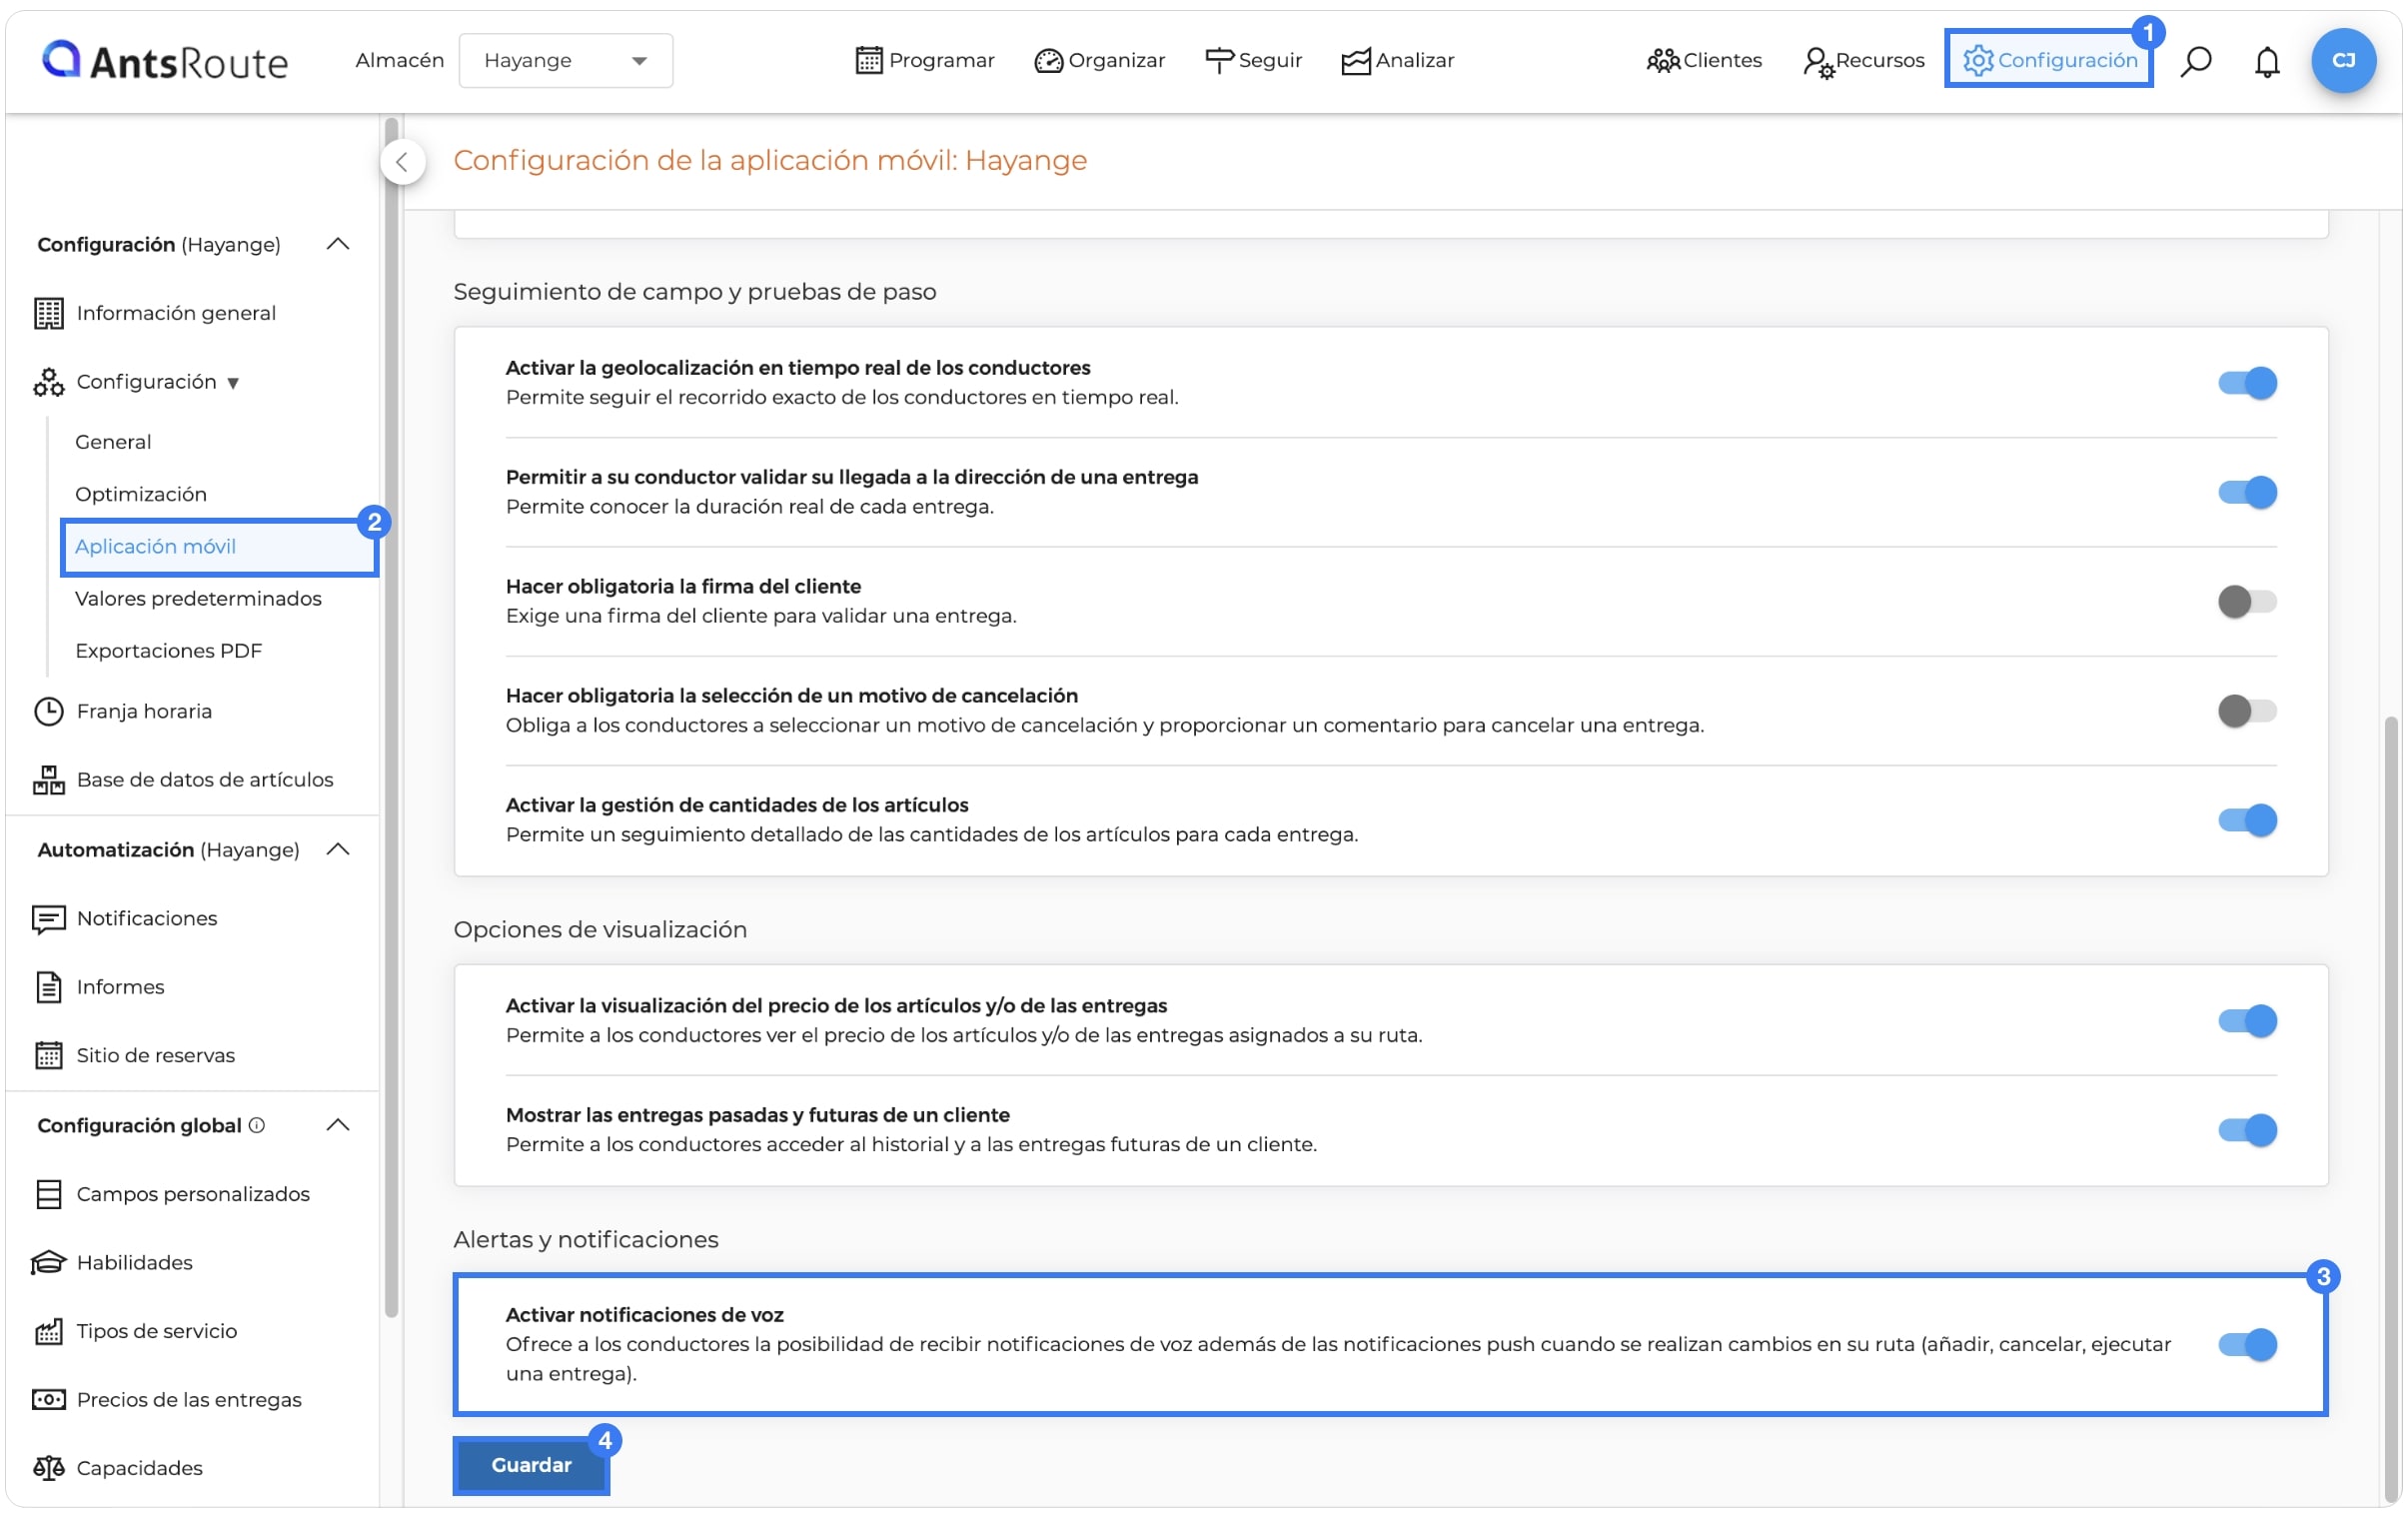Toggle voice notifications switch
Screen dimensions: 2408x1516
(2247, 1344)
